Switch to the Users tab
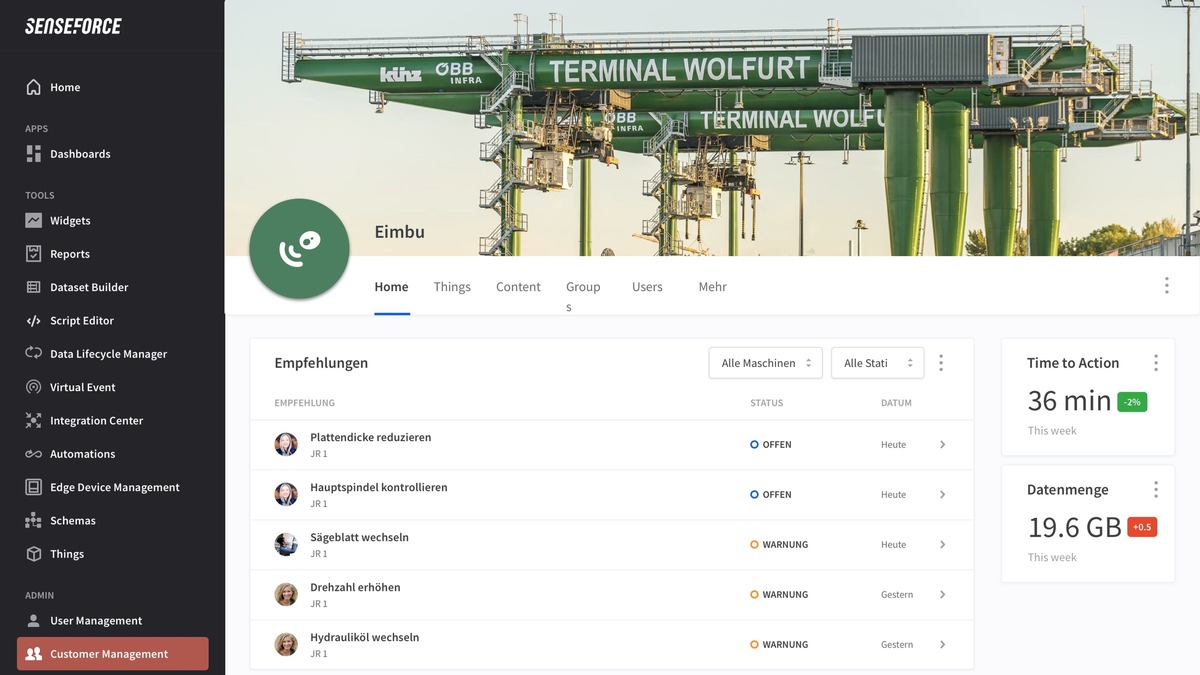1200x675 pixels. [647, 287]
